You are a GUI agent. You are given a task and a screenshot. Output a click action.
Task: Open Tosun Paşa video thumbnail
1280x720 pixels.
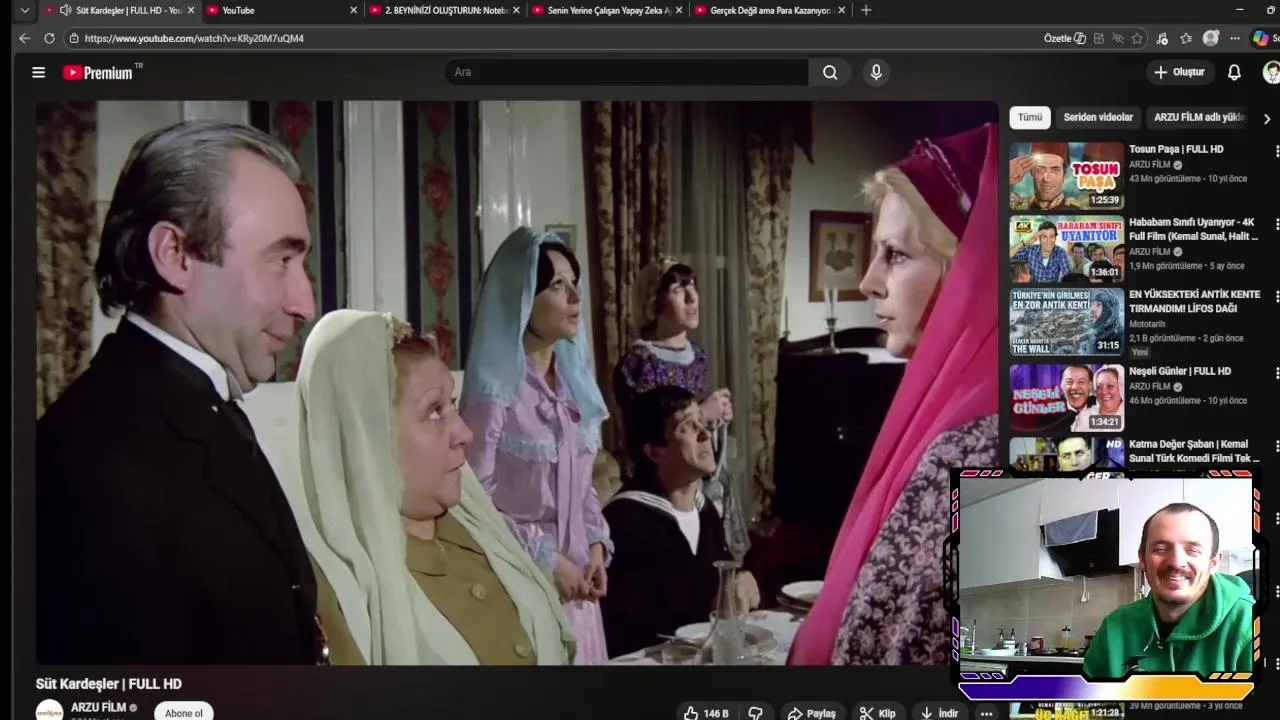coord(1066,176)
